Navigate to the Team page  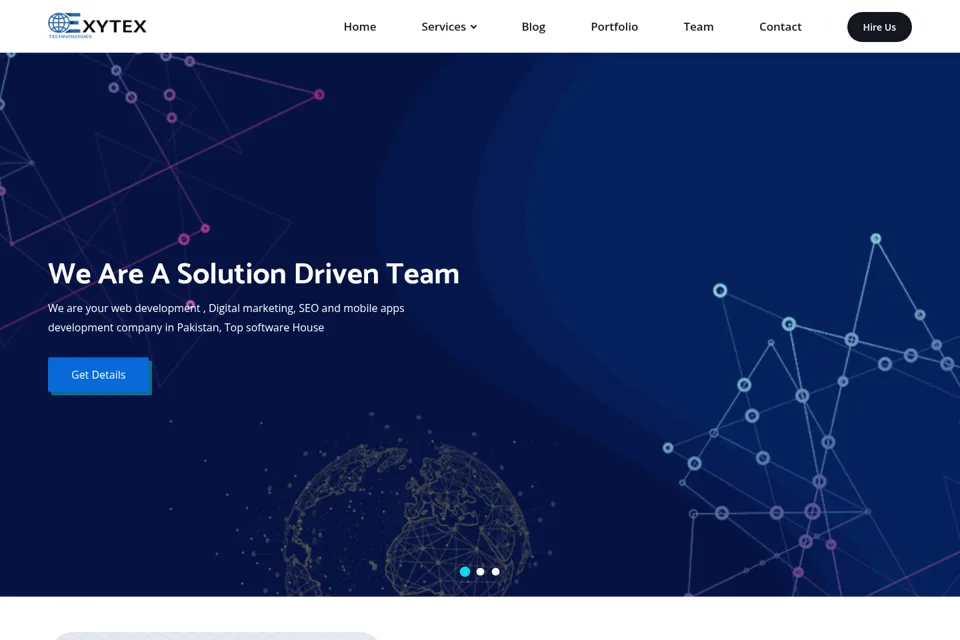pos(698,27)
